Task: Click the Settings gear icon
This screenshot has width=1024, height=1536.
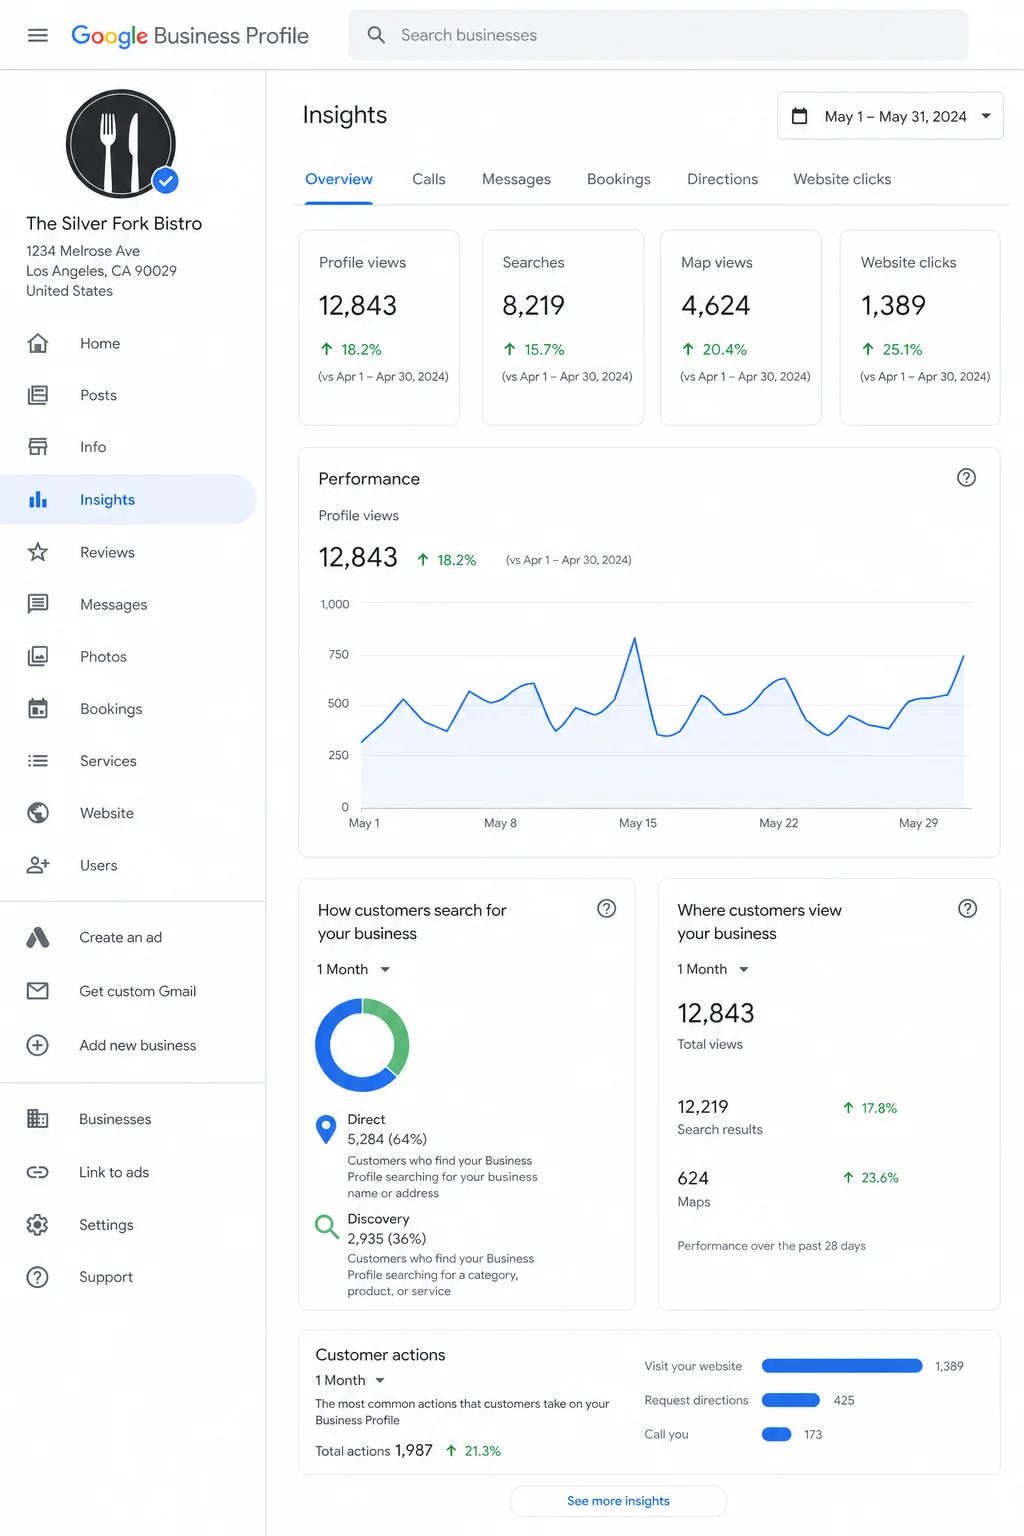Action: tap(38, 1225)
